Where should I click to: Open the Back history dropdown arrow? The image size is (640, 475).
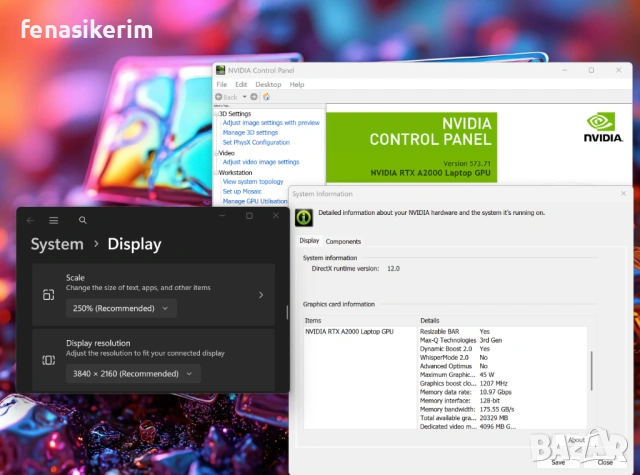244,97
